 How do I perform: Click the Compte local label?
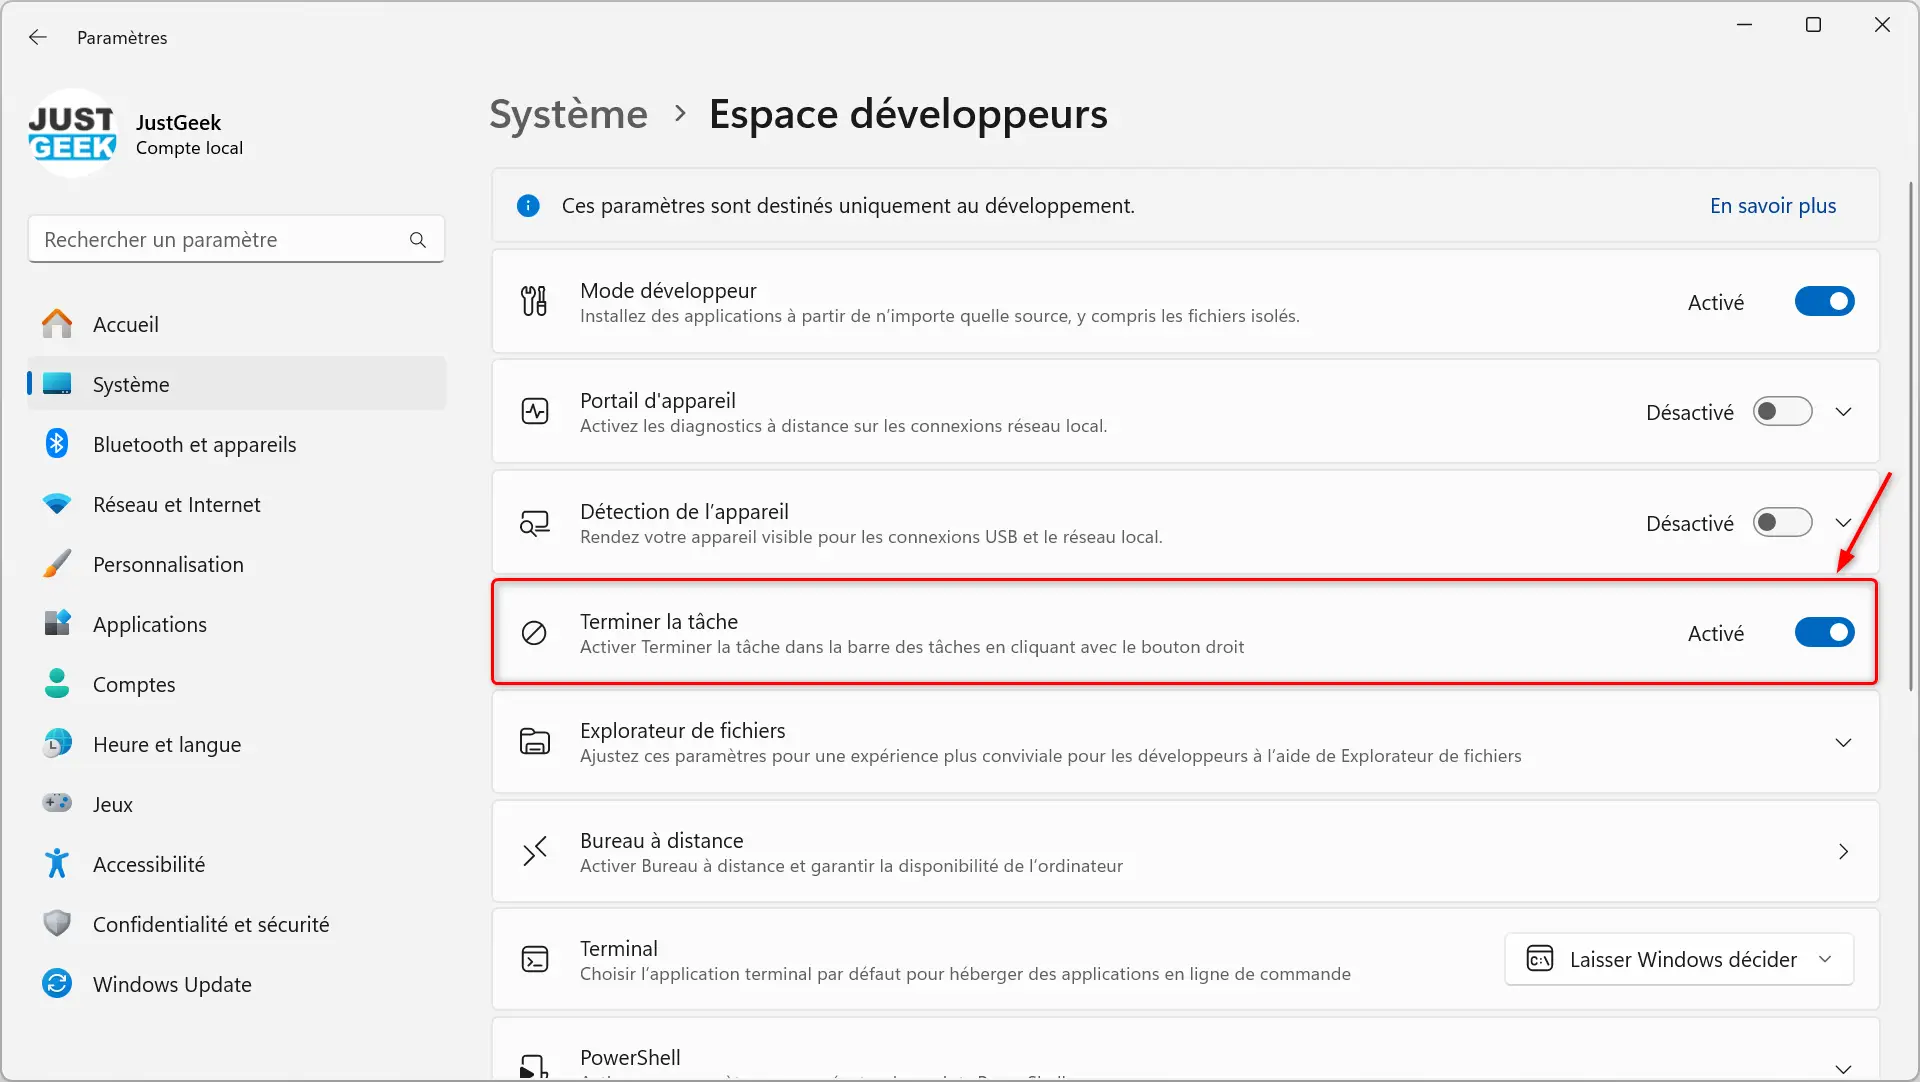click(189, 148)
